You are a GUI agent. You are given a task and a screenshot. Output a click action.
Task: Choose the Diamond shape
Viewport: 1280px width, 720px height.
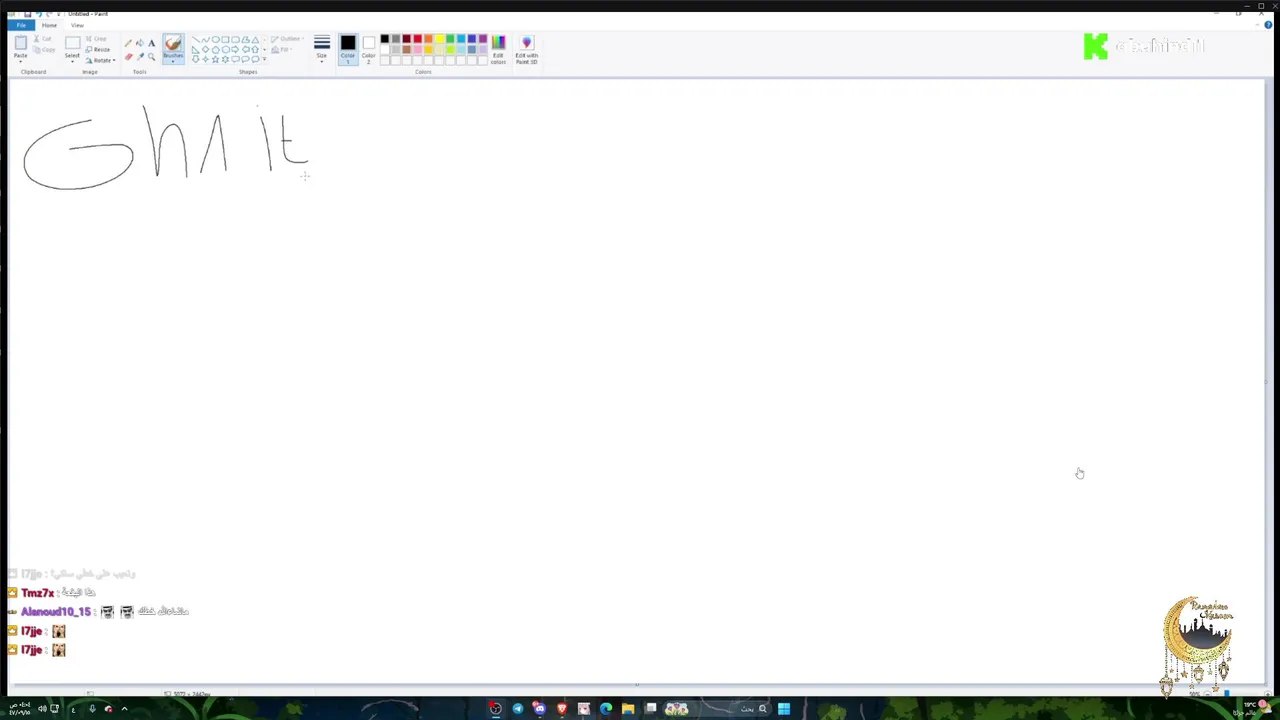point(206,49)
